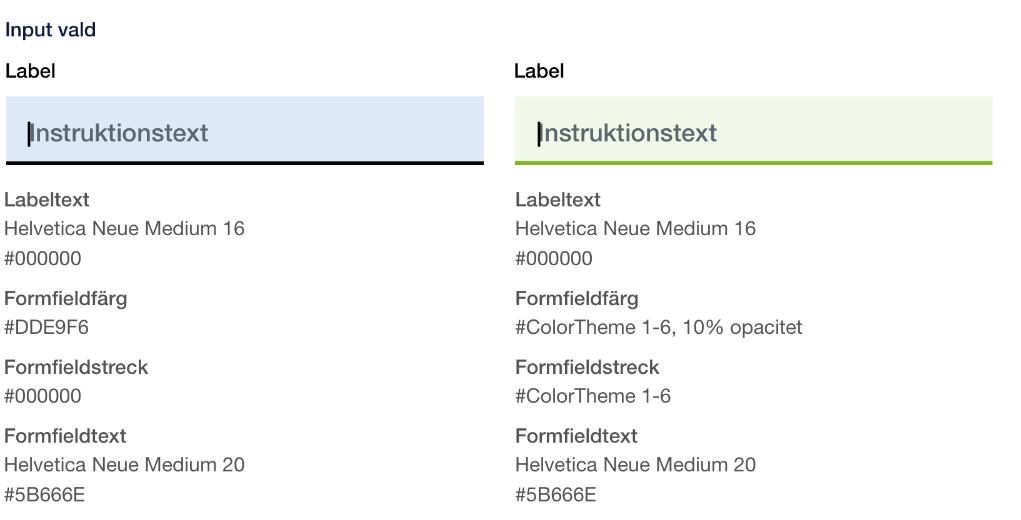Click the green underline of valid field
Viewport: 1021px width, 520px height.
(x=753, y=163)
